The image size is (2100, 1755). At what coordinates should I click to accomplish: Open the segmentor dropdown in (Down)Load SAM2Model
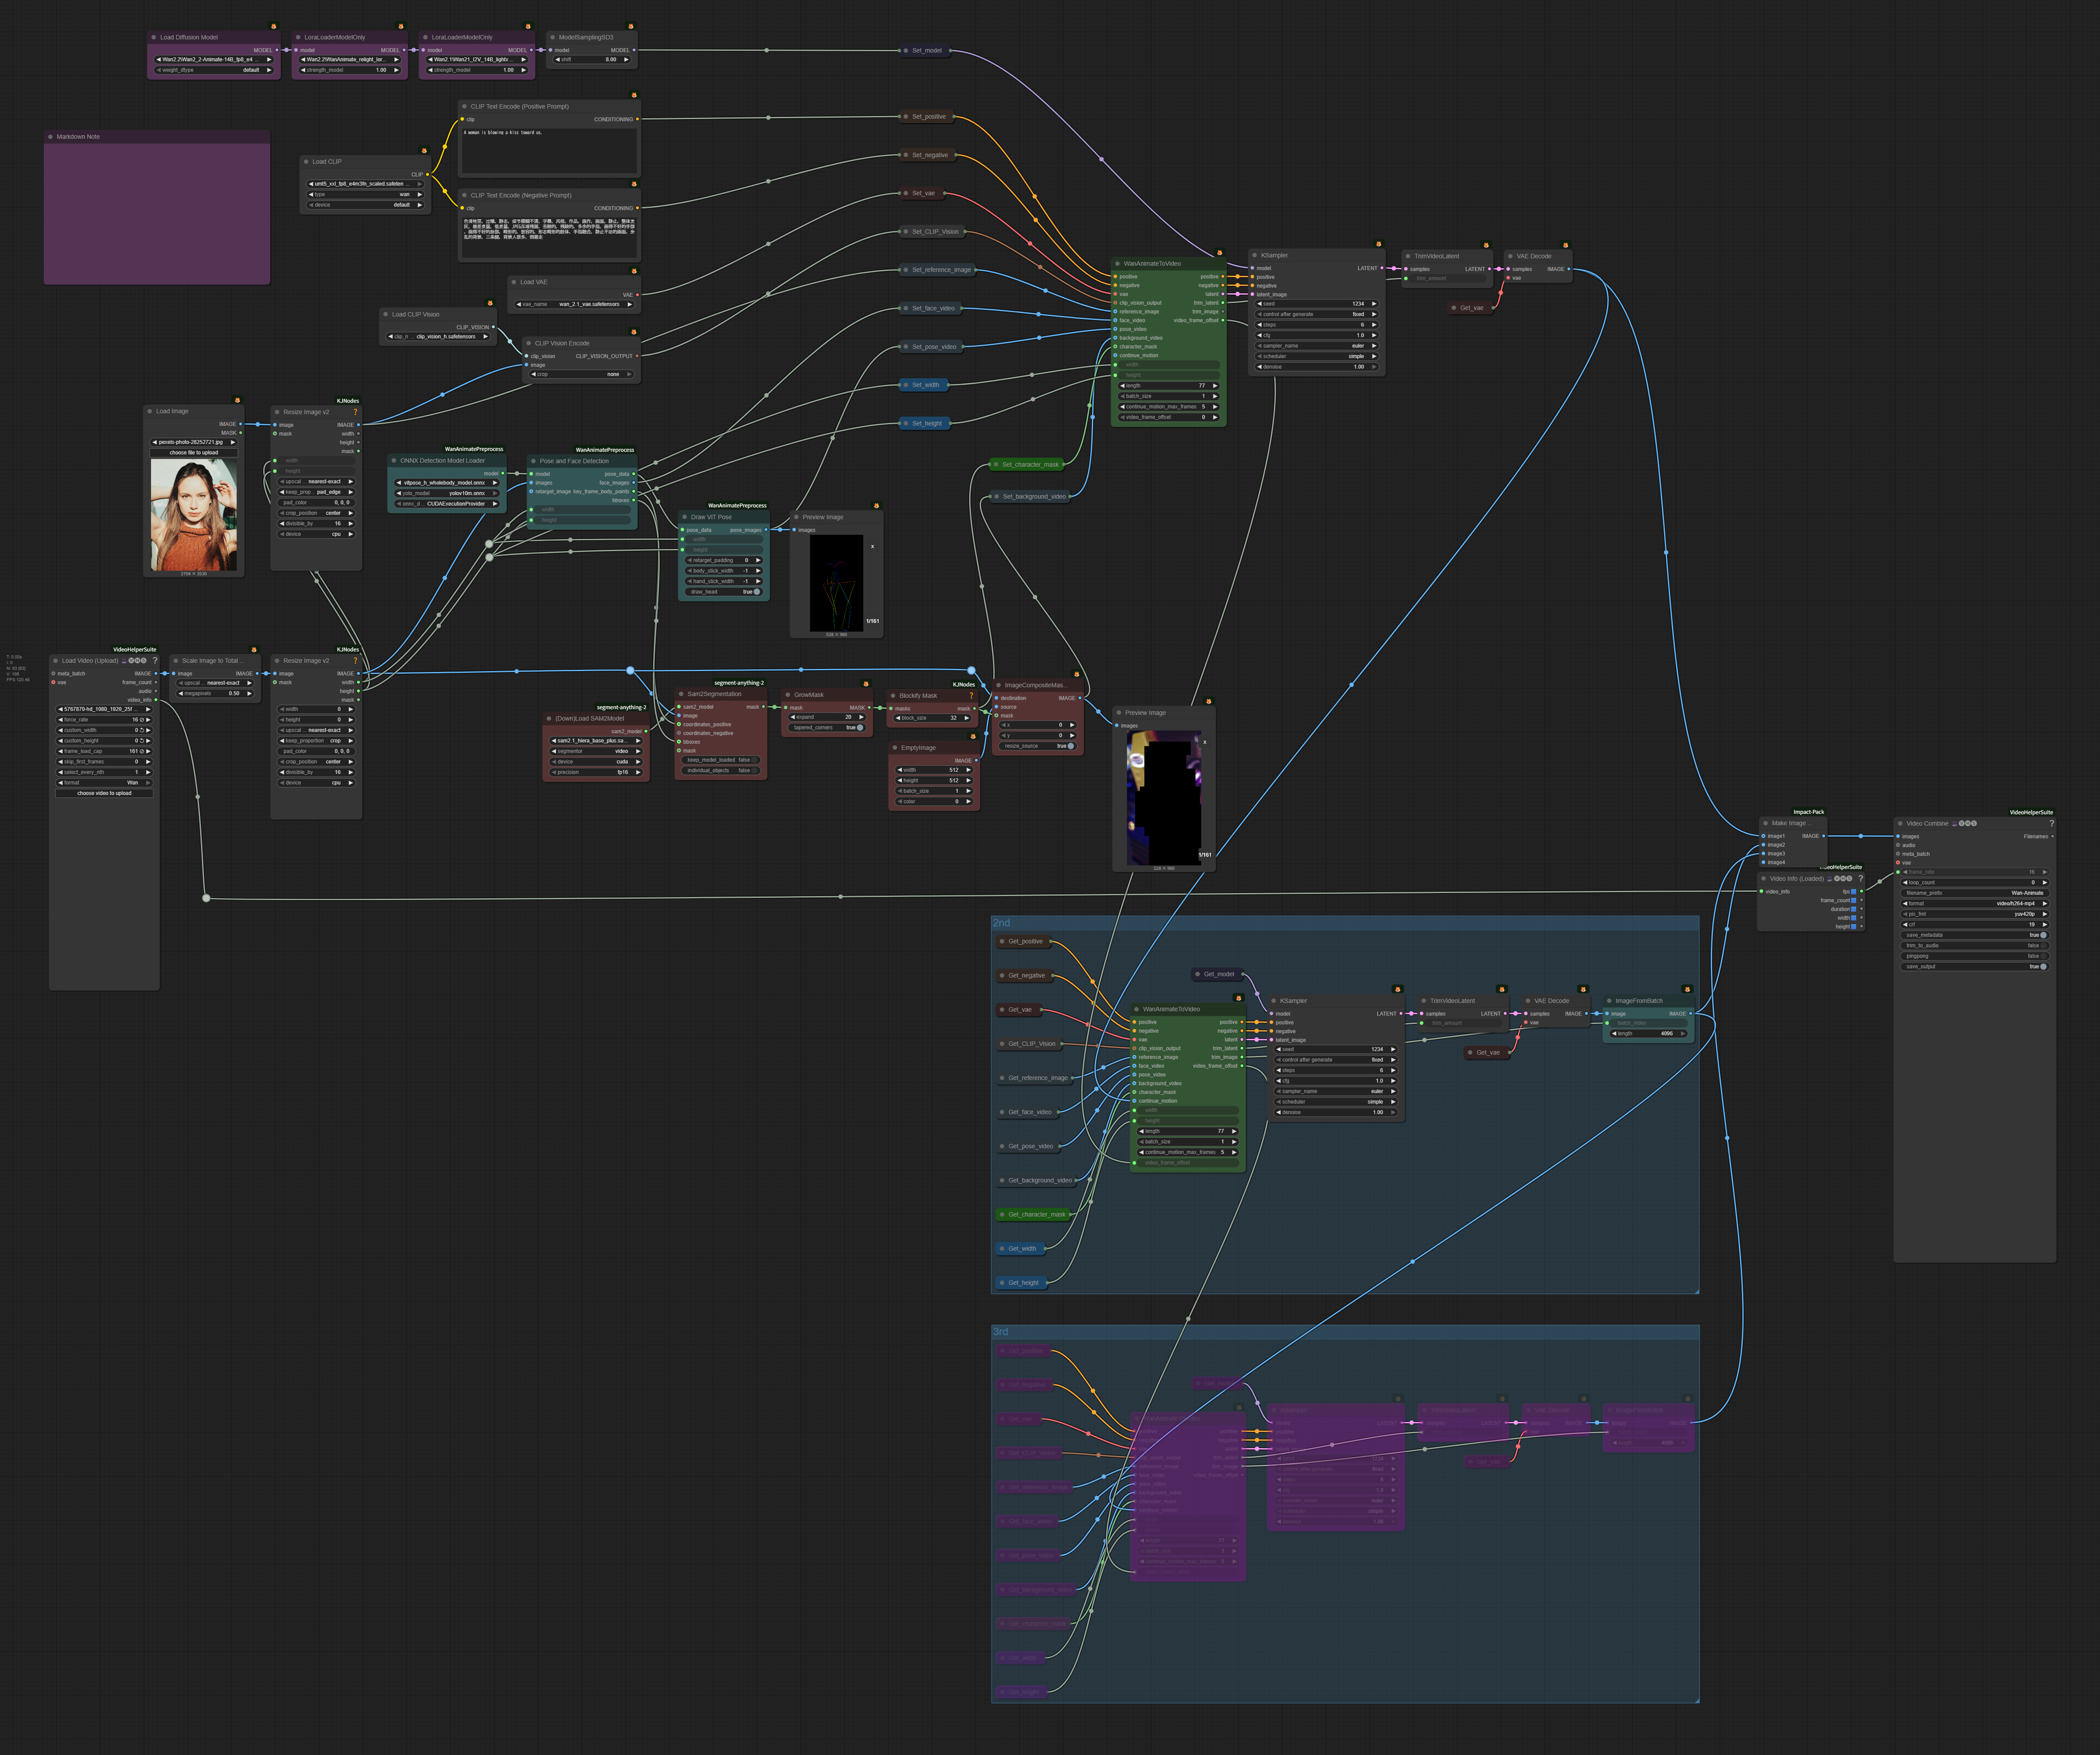pyautogui.click(x=595, y=751)
